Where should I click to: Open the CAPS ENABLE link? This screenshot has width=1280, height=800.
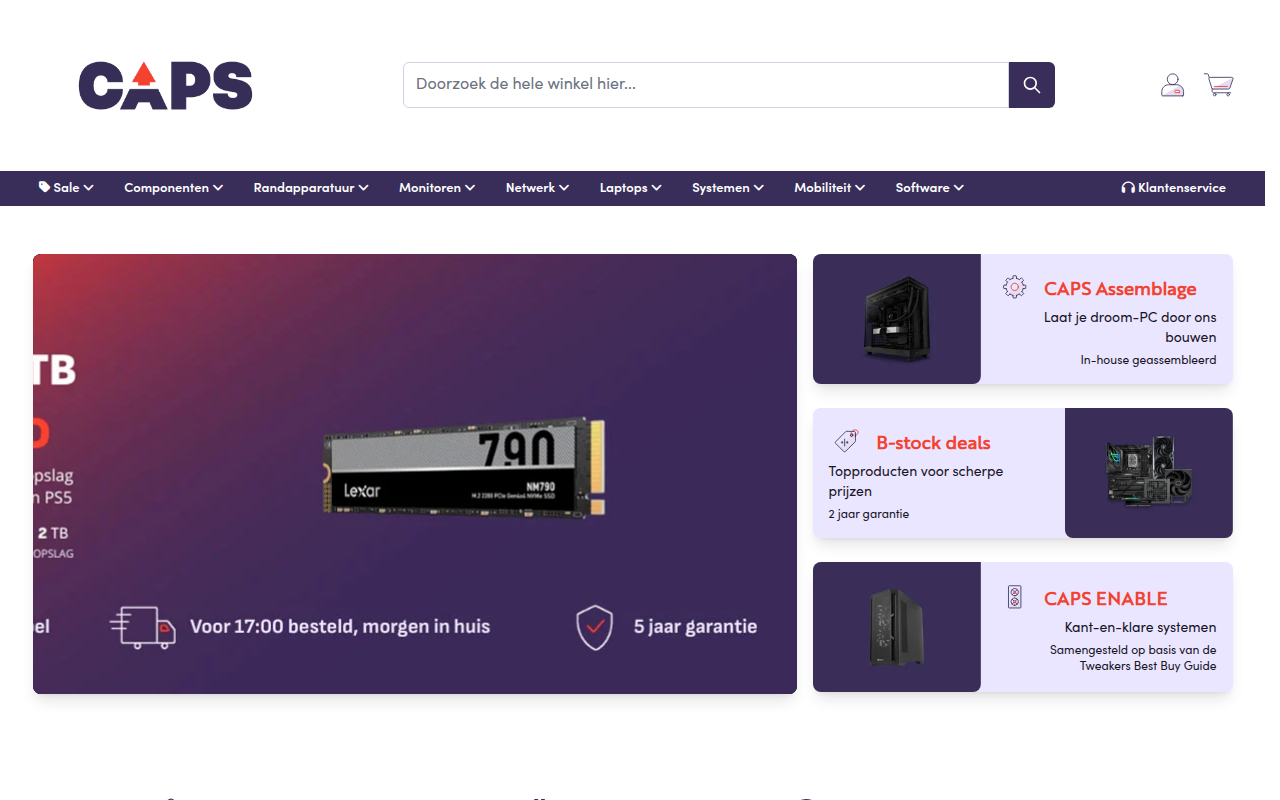tap(1106, 599)
